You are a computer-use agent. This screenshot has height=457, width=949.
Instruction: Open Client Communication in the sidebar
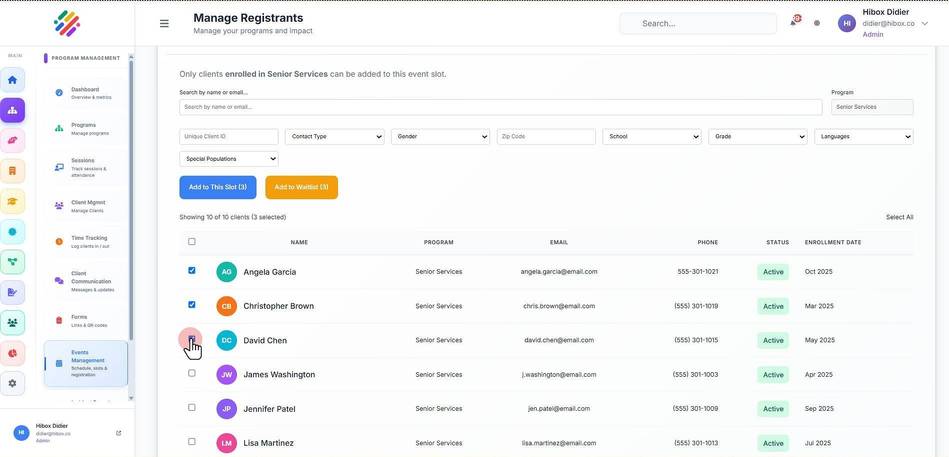(x=86, y=281)
